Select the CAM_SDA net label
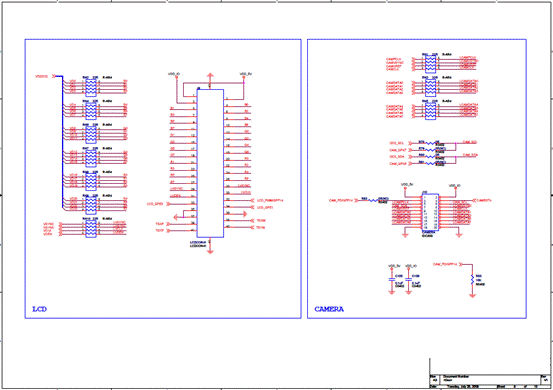 coord(470,155)
